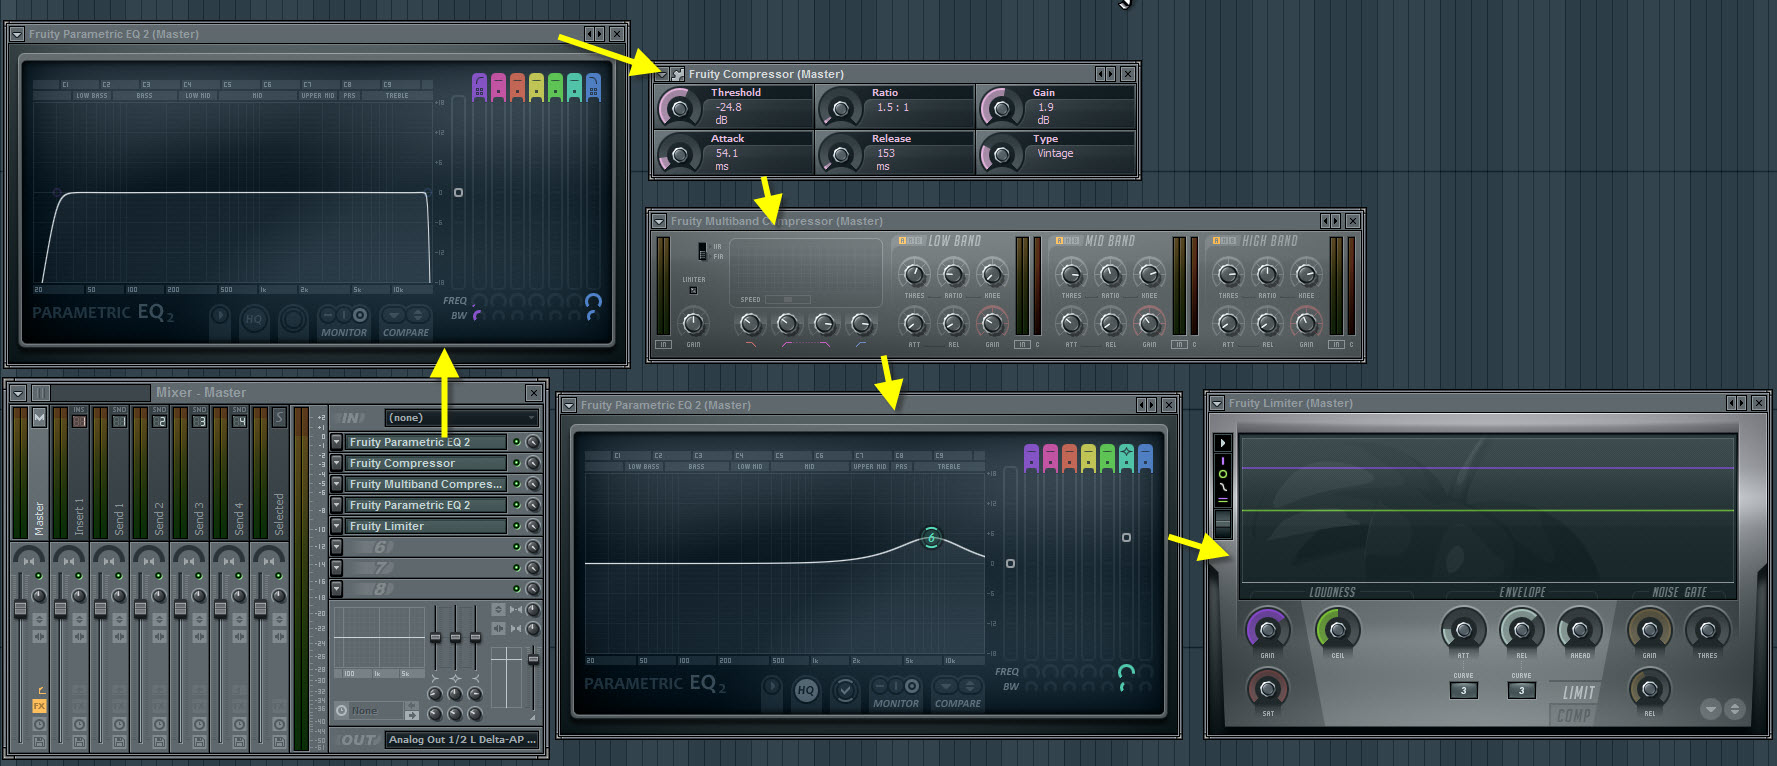
Task: Click the HQ button in the lower Parametric EQ 2
Action: point(806,690)
